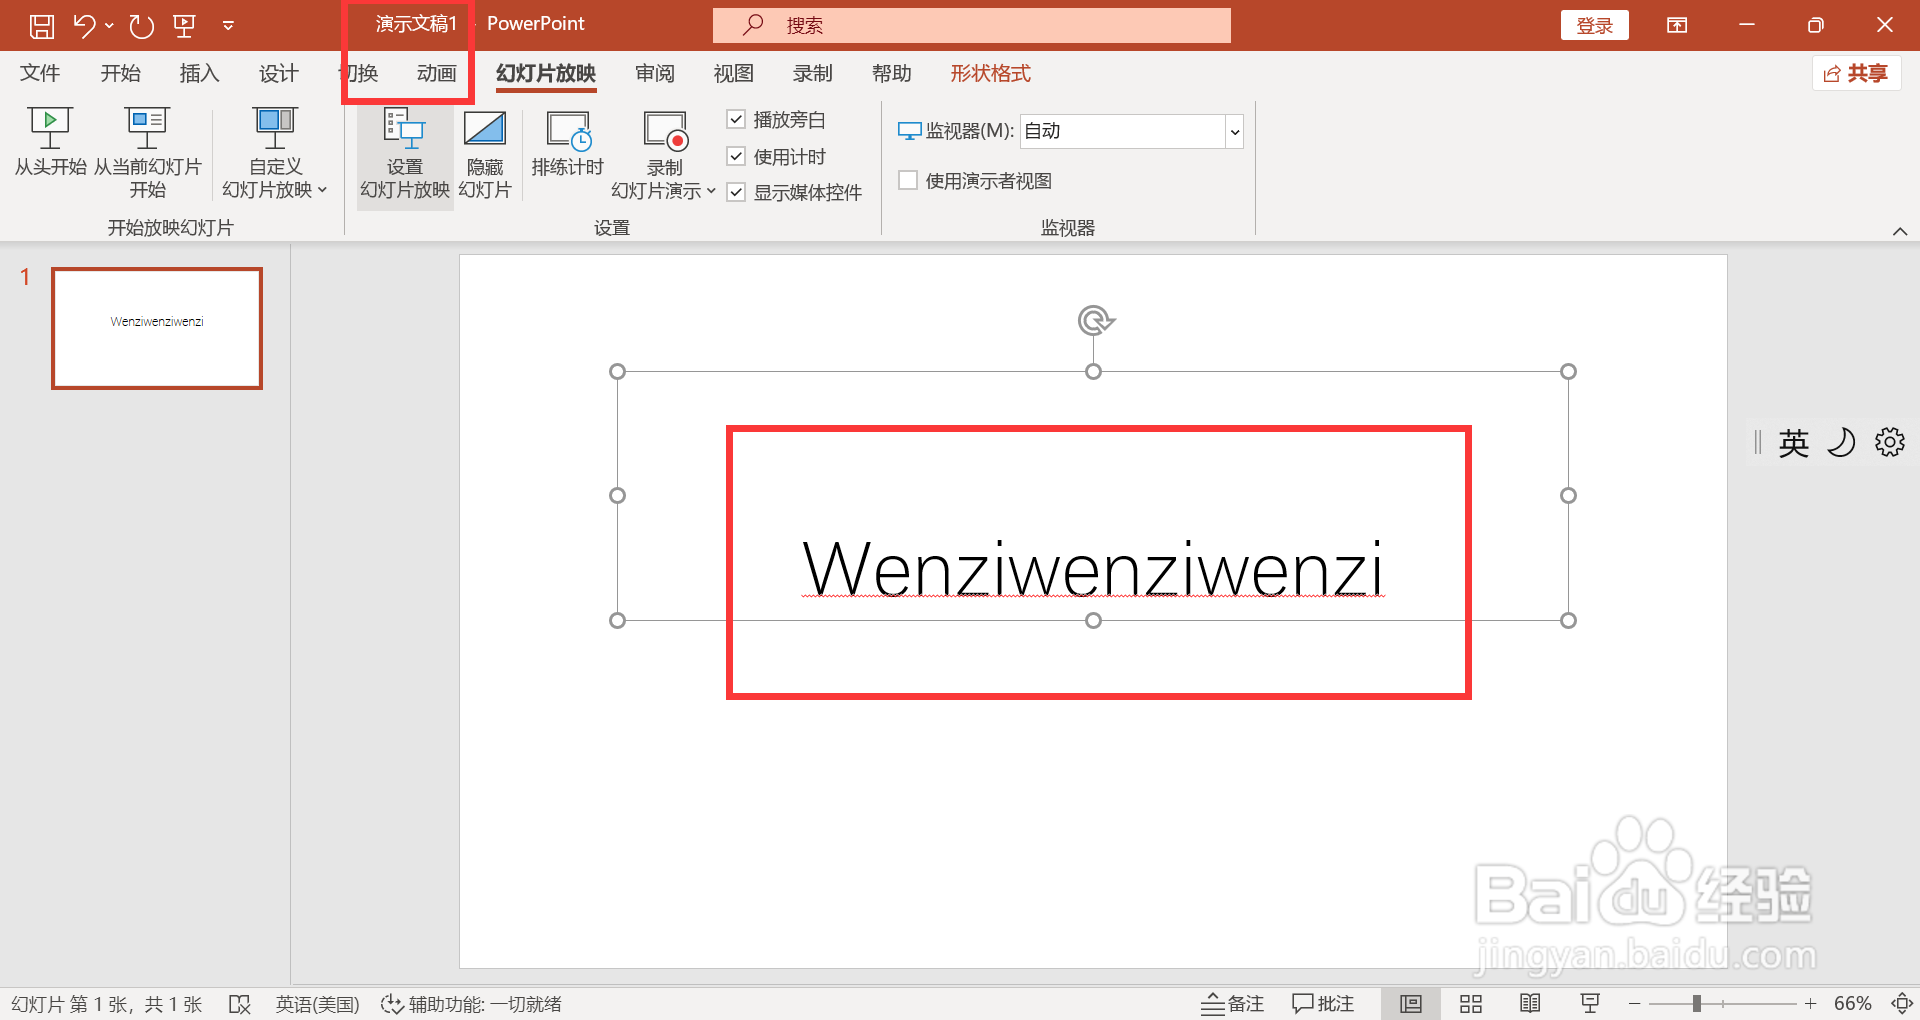Start 排练计时 rehearsal timing

pyautogui.click(x=568, y=143)
